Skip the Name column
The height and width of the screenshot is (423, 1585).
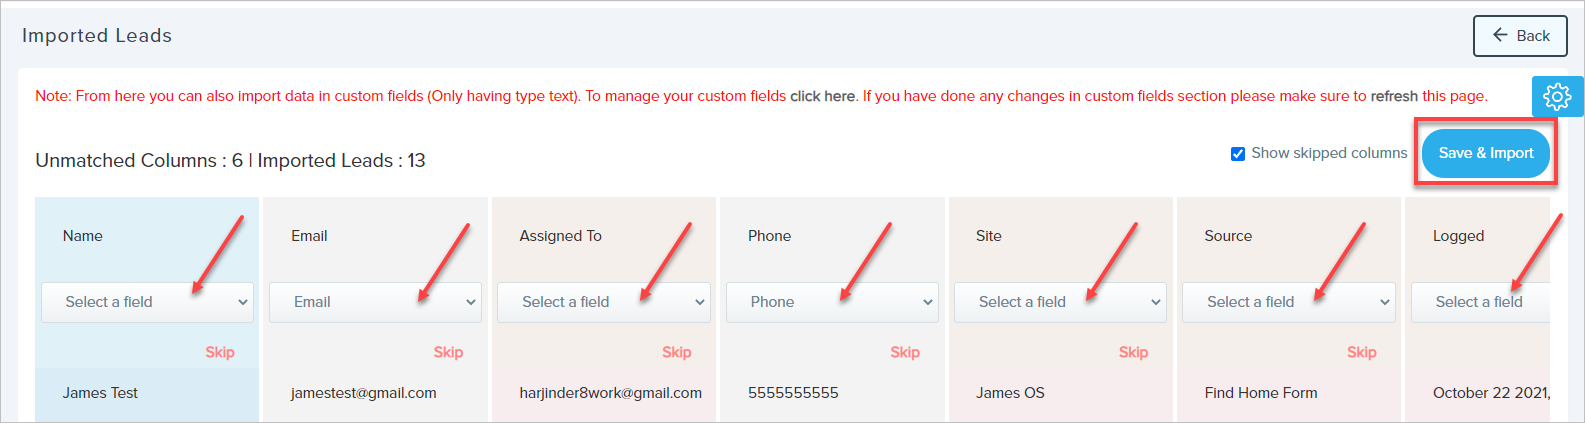[x=220, y=352]
